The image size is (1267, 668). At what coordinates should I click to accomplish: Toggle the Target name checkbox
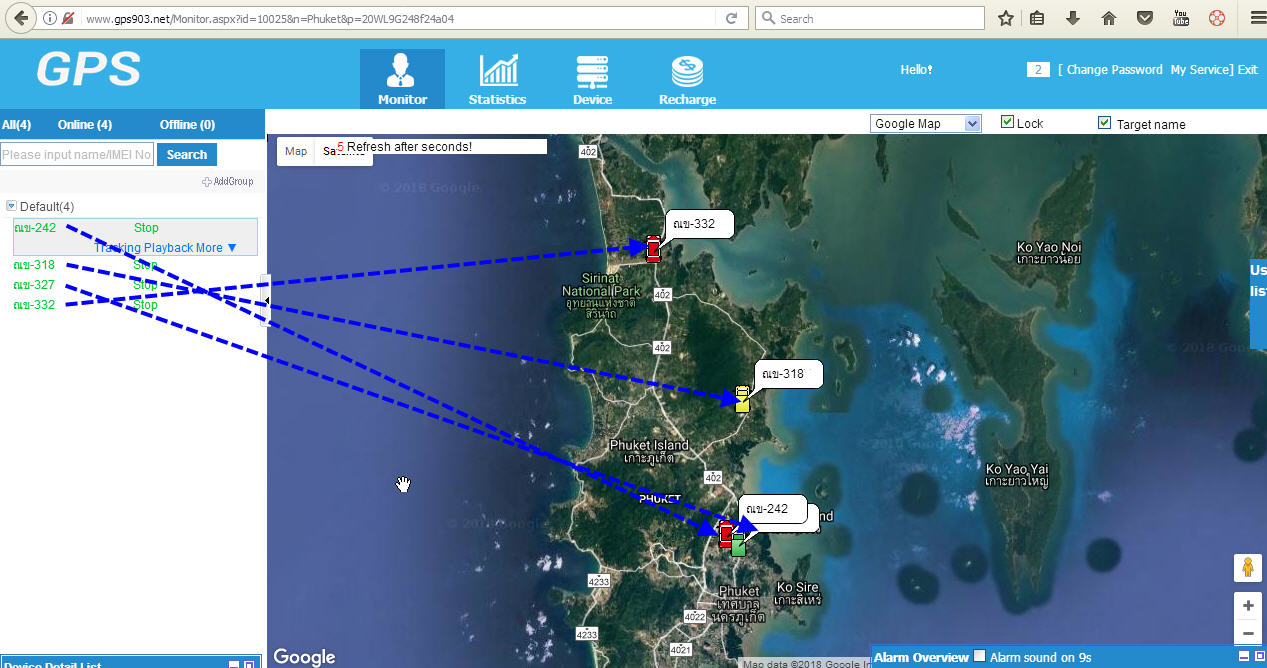(x=1104, y=123)
